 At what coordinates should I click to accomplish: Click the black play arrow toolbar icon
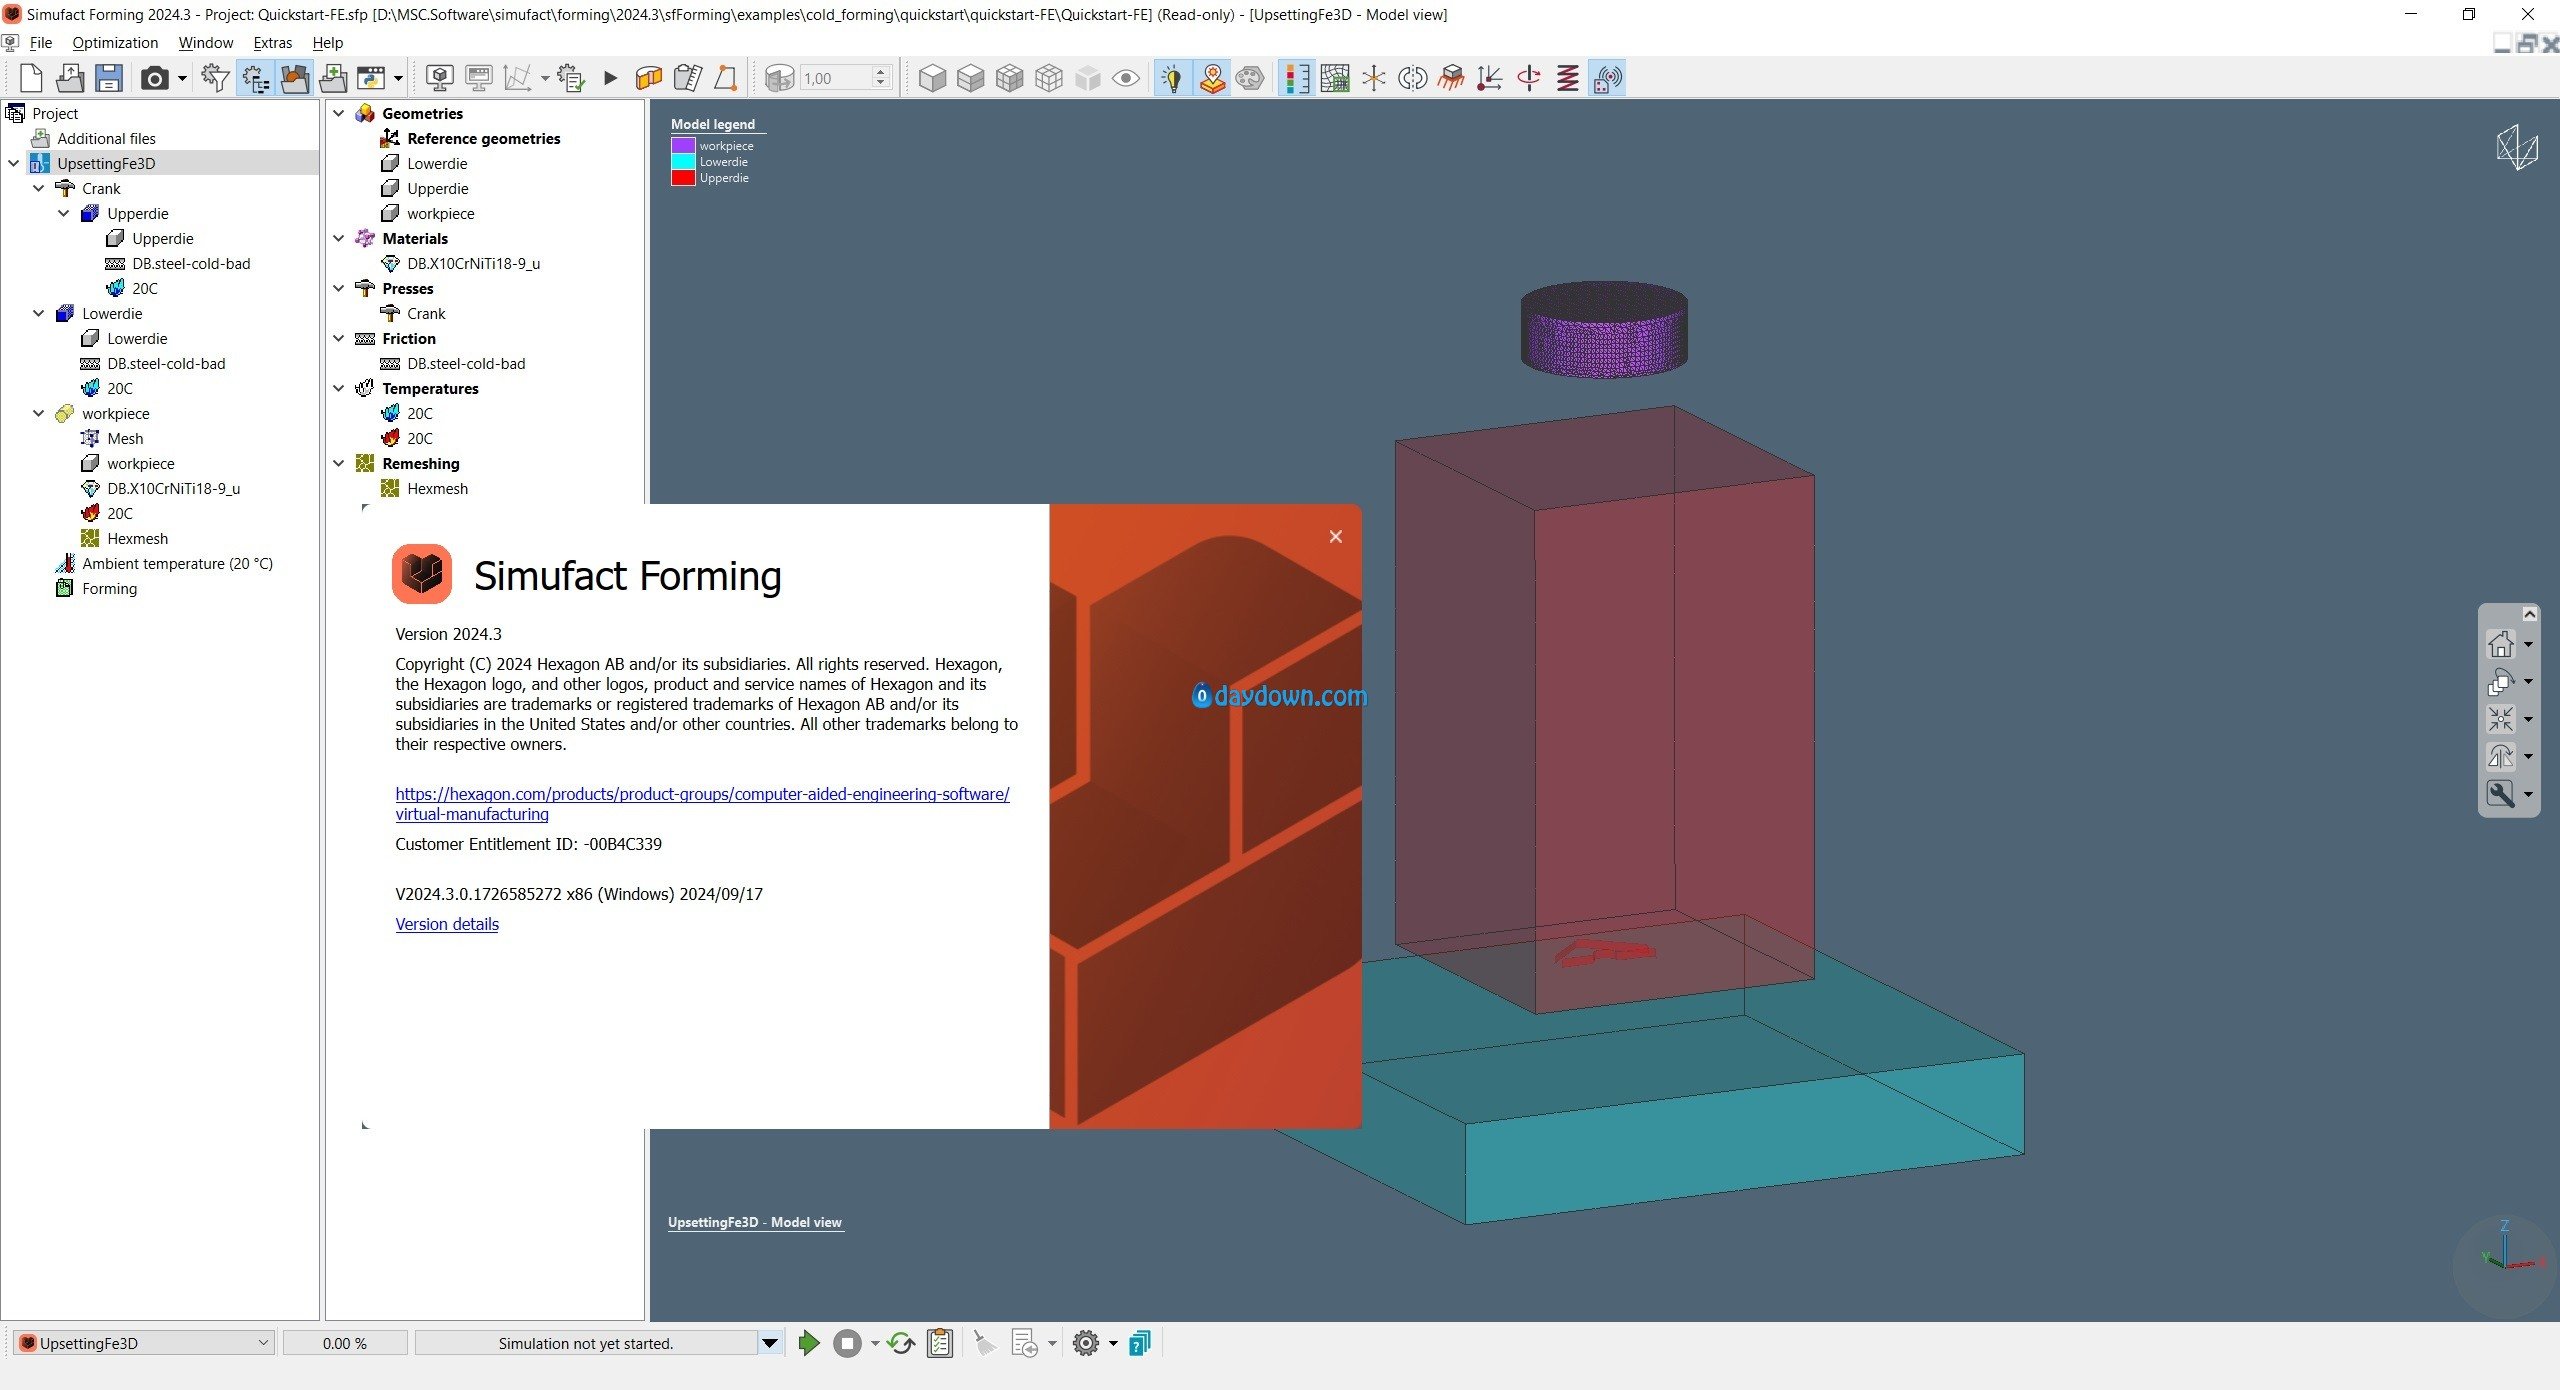click(610, 78)
